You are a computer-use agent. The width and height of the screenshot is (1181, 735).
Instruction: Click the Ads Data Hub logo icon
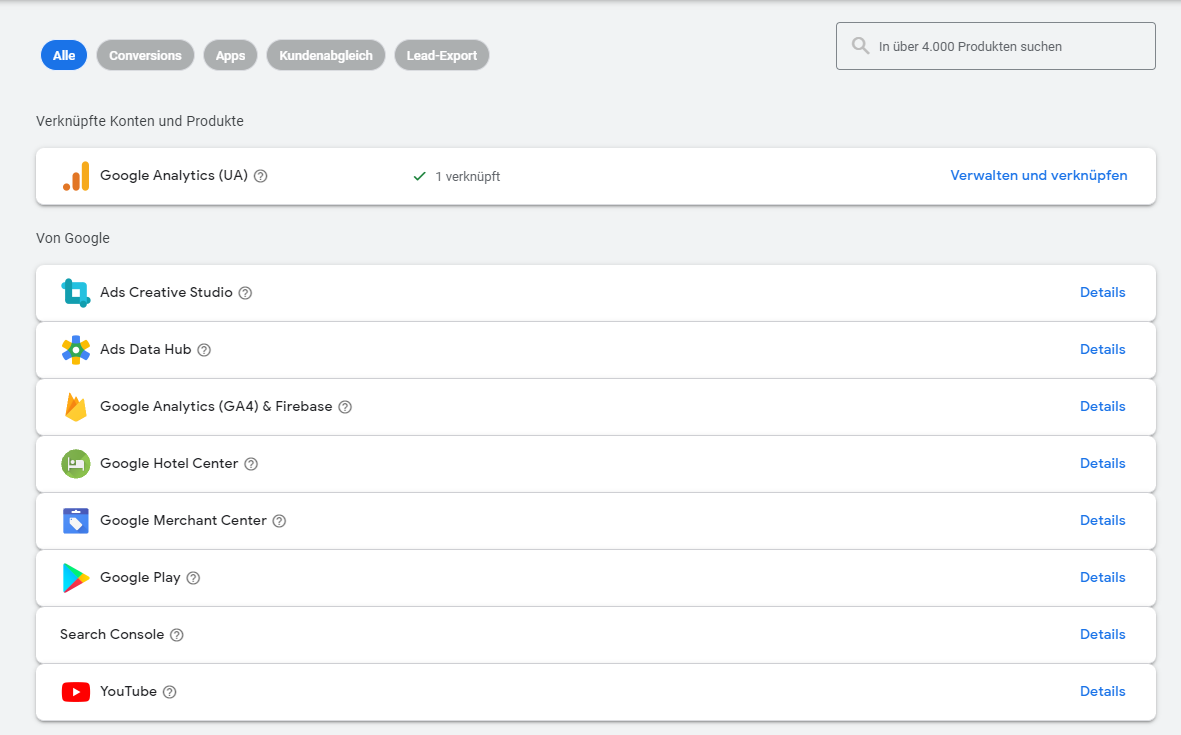(75, 350)
